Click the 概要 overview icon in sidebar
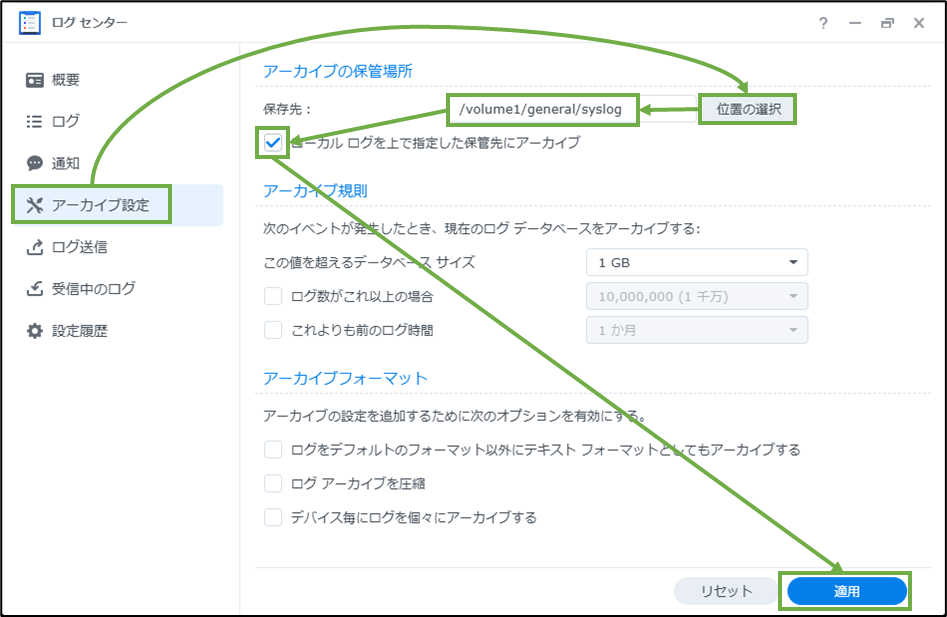Viewport: 947px width, 617px height. click(x=35, y=80)
